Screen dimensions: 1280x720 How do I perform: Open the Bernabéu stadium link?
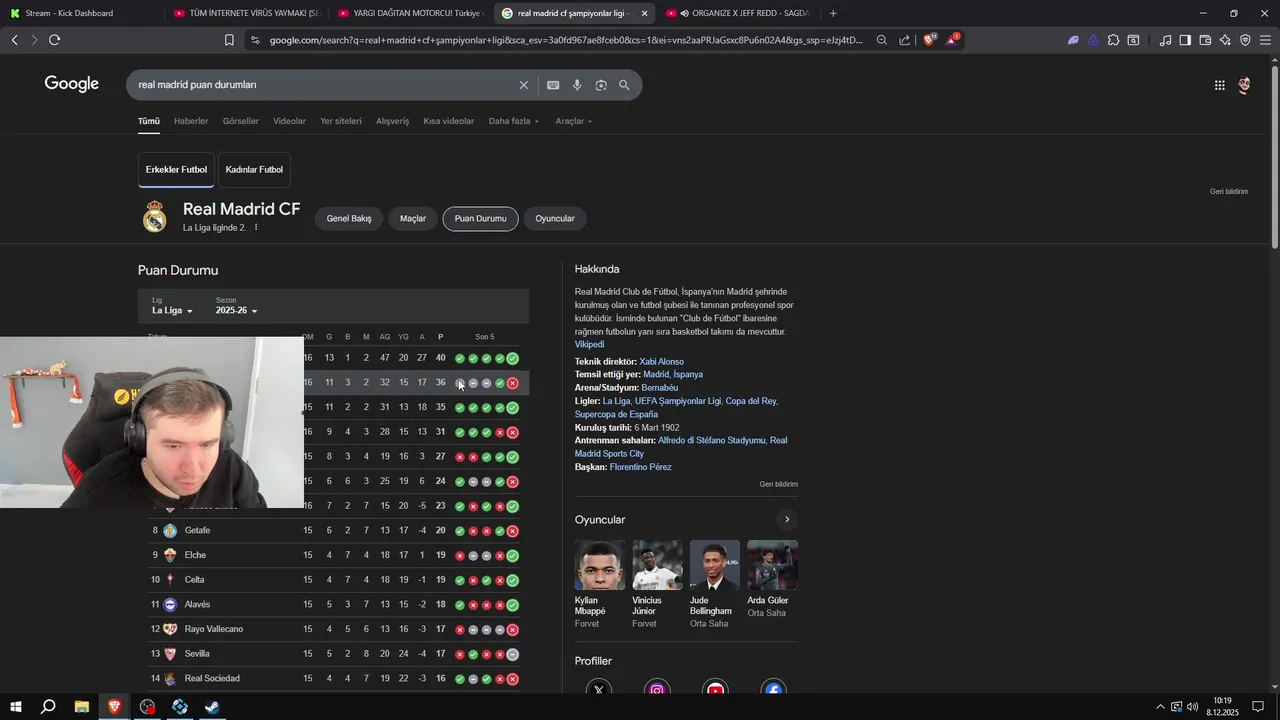tap(660, 387)
